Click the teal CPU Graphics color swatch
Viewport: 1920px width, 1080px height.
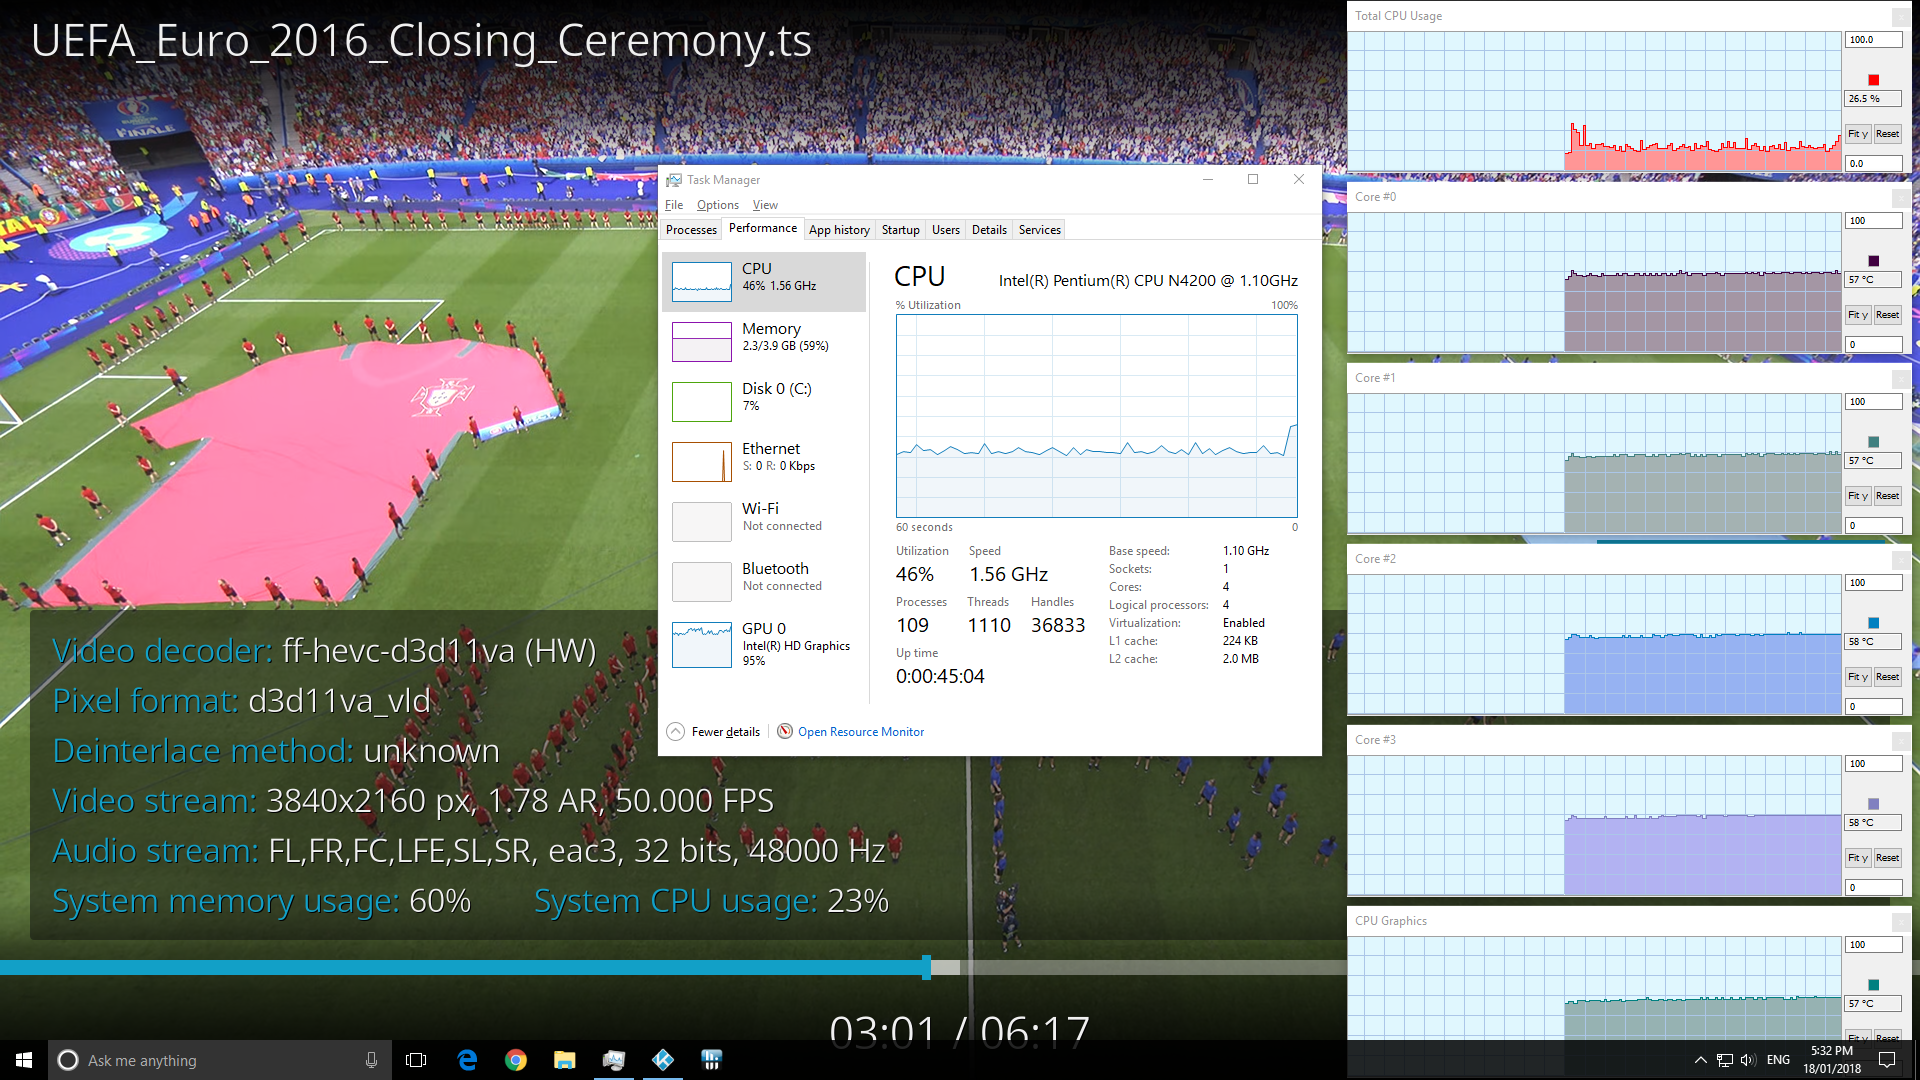(1873, 985)
